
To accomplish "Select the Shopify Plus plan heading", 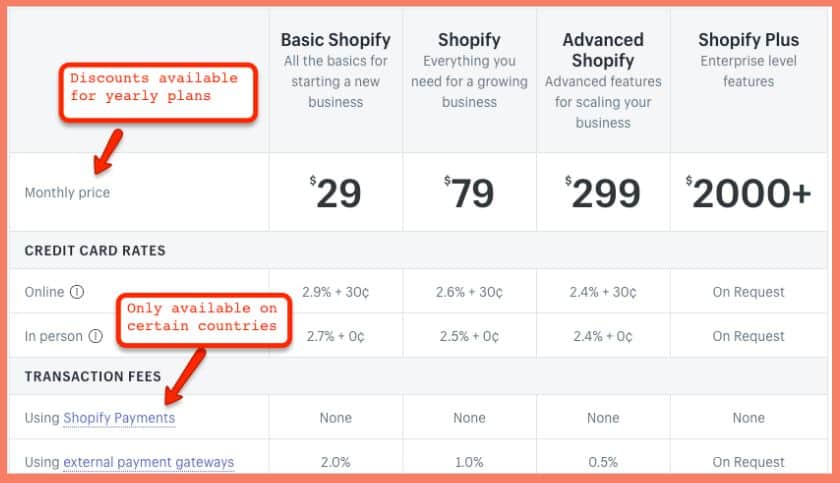I will [x=748, y=41].
